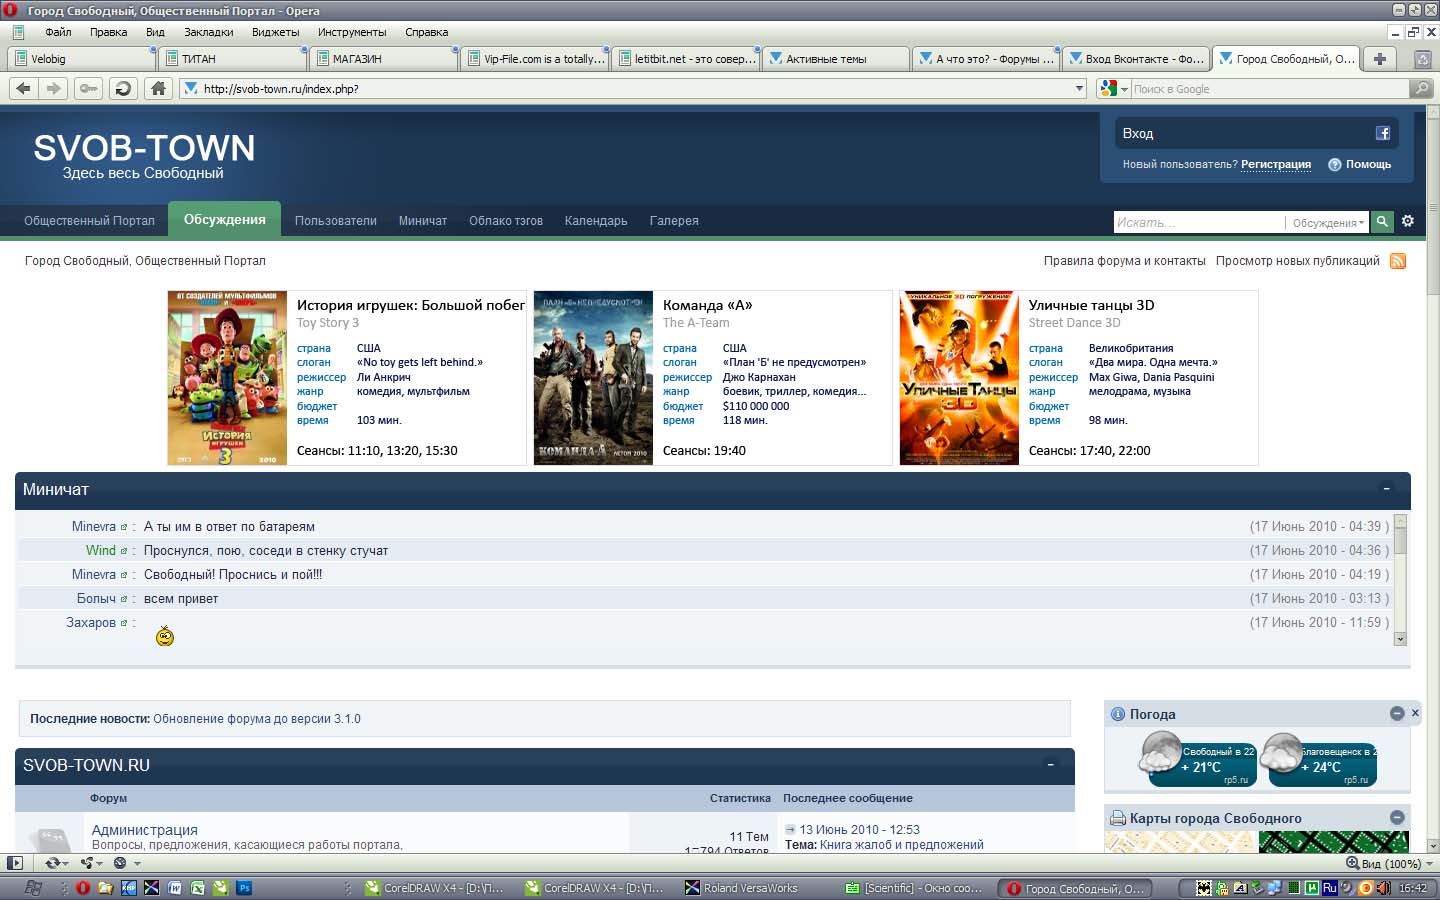Open the RSS feed icon
This screenshot has height=900, width=1440.
(1398, 261)
